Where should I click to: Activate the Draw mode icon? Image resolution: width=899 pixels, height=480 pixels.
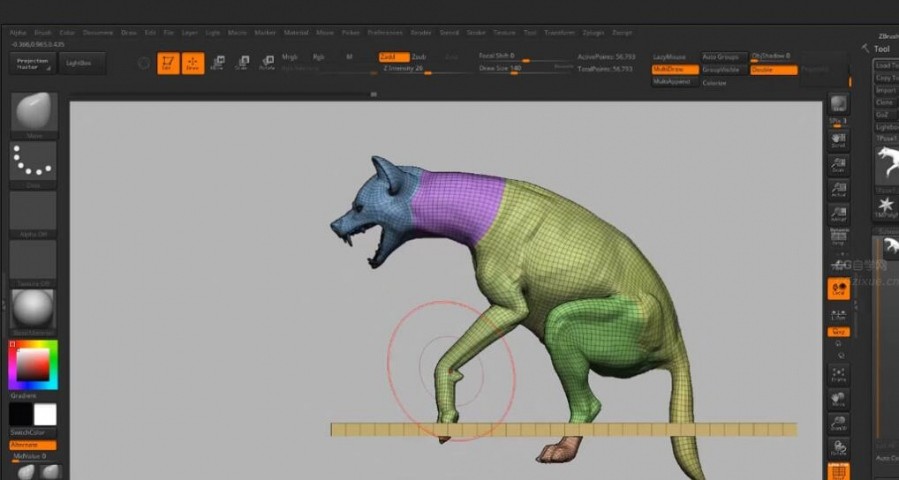tap(193, 63)
